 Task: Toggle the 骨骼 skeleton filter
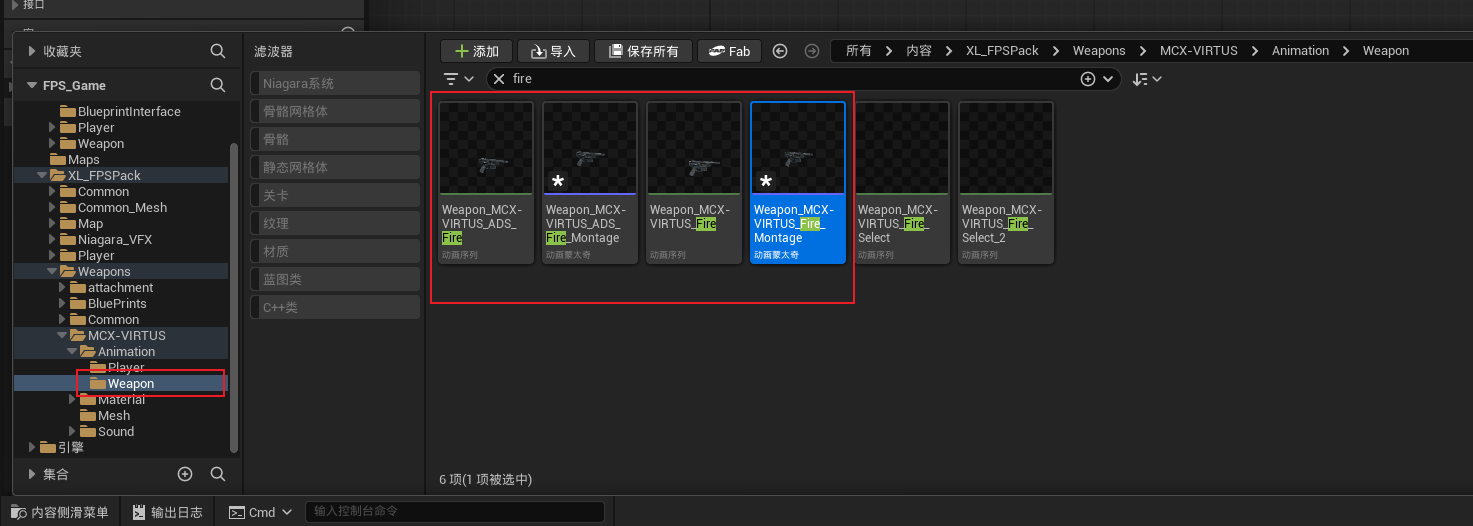[335, 139]
